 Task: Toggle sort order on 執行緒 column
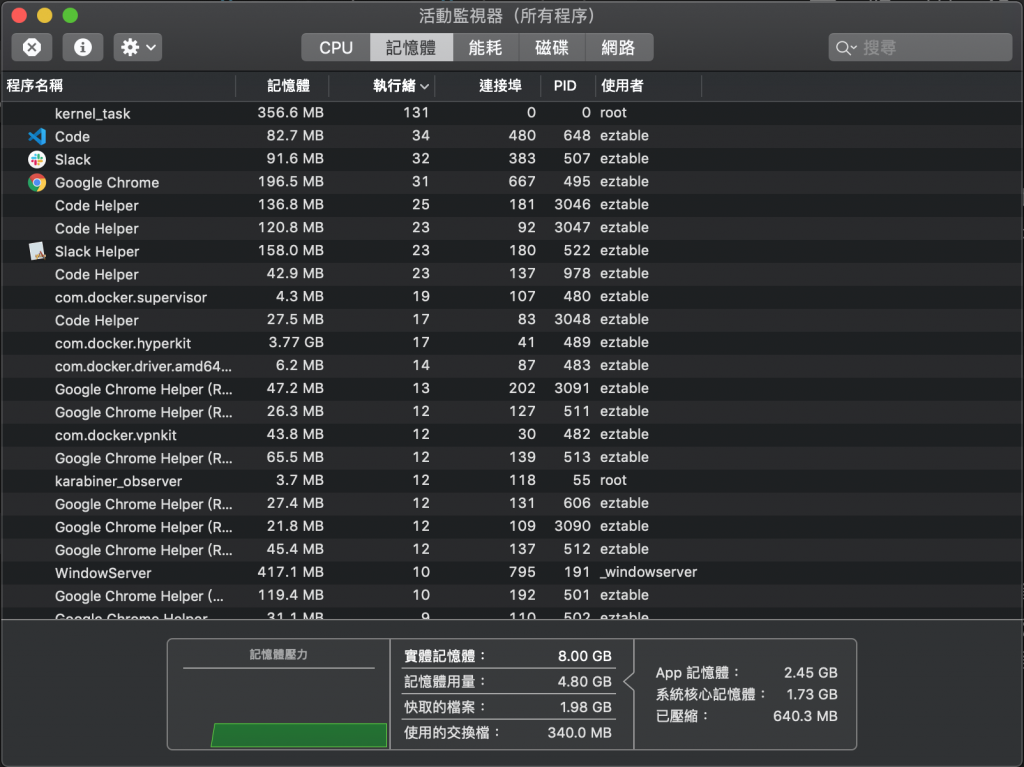(x=382, y=86)
